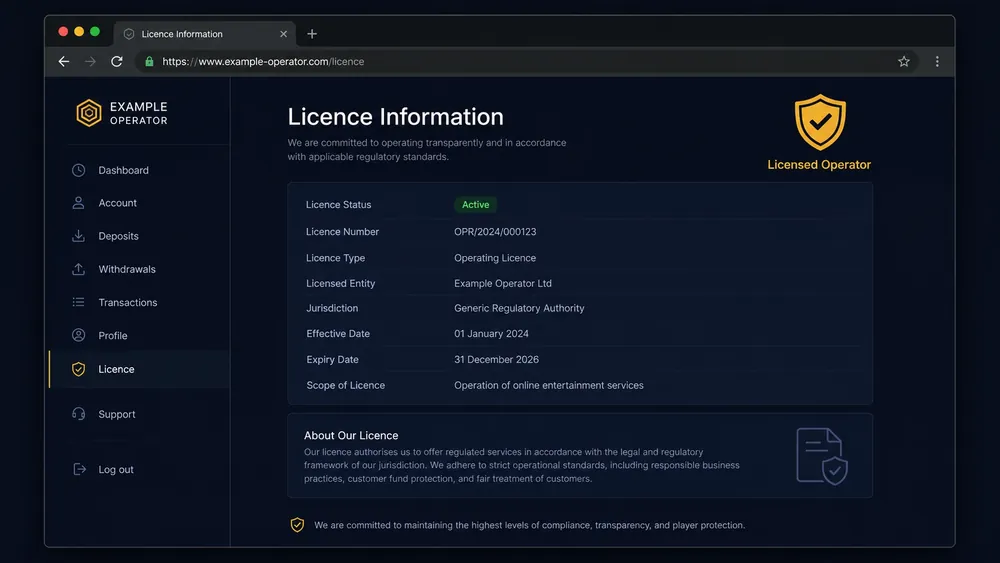Go to Withdrawals in sidebar
Image resolution: width=1000 pixels, height=563 pixels.
(139, 269)
